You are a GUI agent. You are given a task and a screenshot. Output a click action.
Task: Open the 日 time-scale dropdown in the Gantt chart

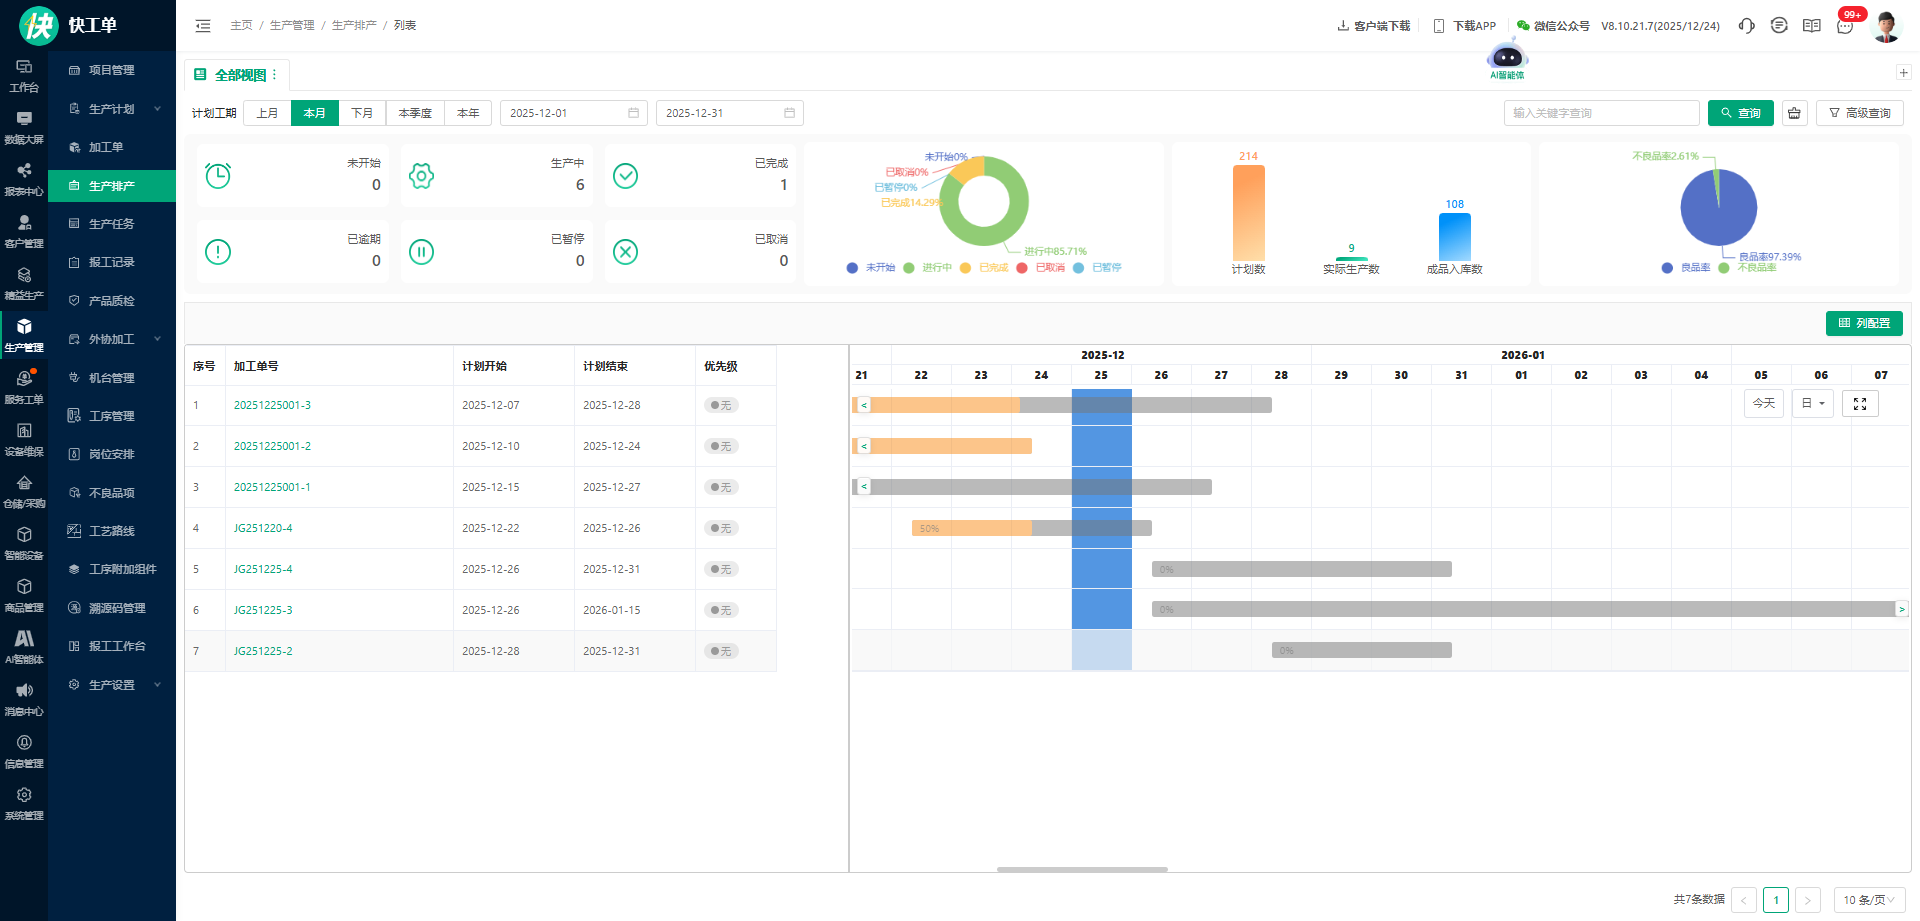point(1812,404)
